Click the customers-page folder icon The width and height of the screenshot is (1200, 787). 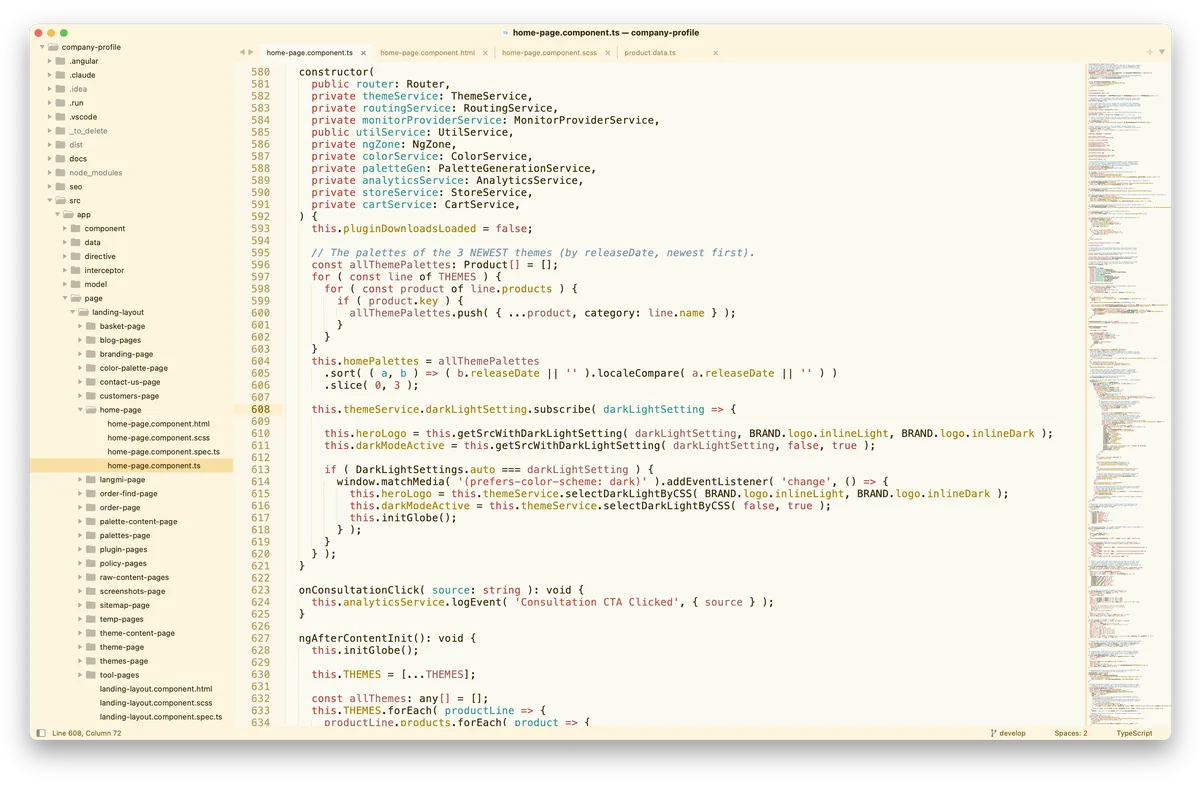pos(91,396)
